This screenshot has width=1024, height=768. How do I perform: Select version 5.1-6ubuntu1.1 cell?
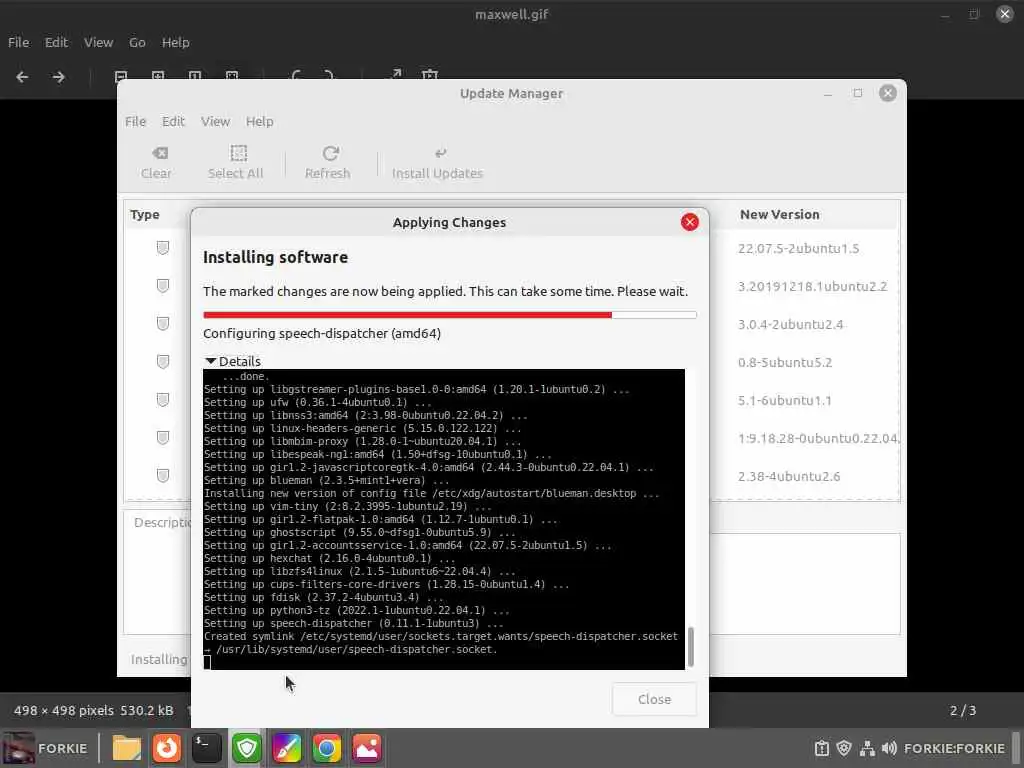(784, 400)
